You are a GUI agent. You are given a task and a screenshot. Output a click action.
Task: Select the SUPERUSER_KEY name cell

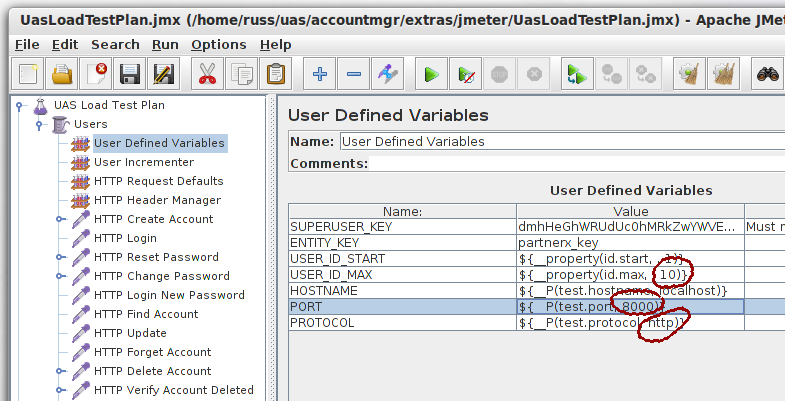403,227
